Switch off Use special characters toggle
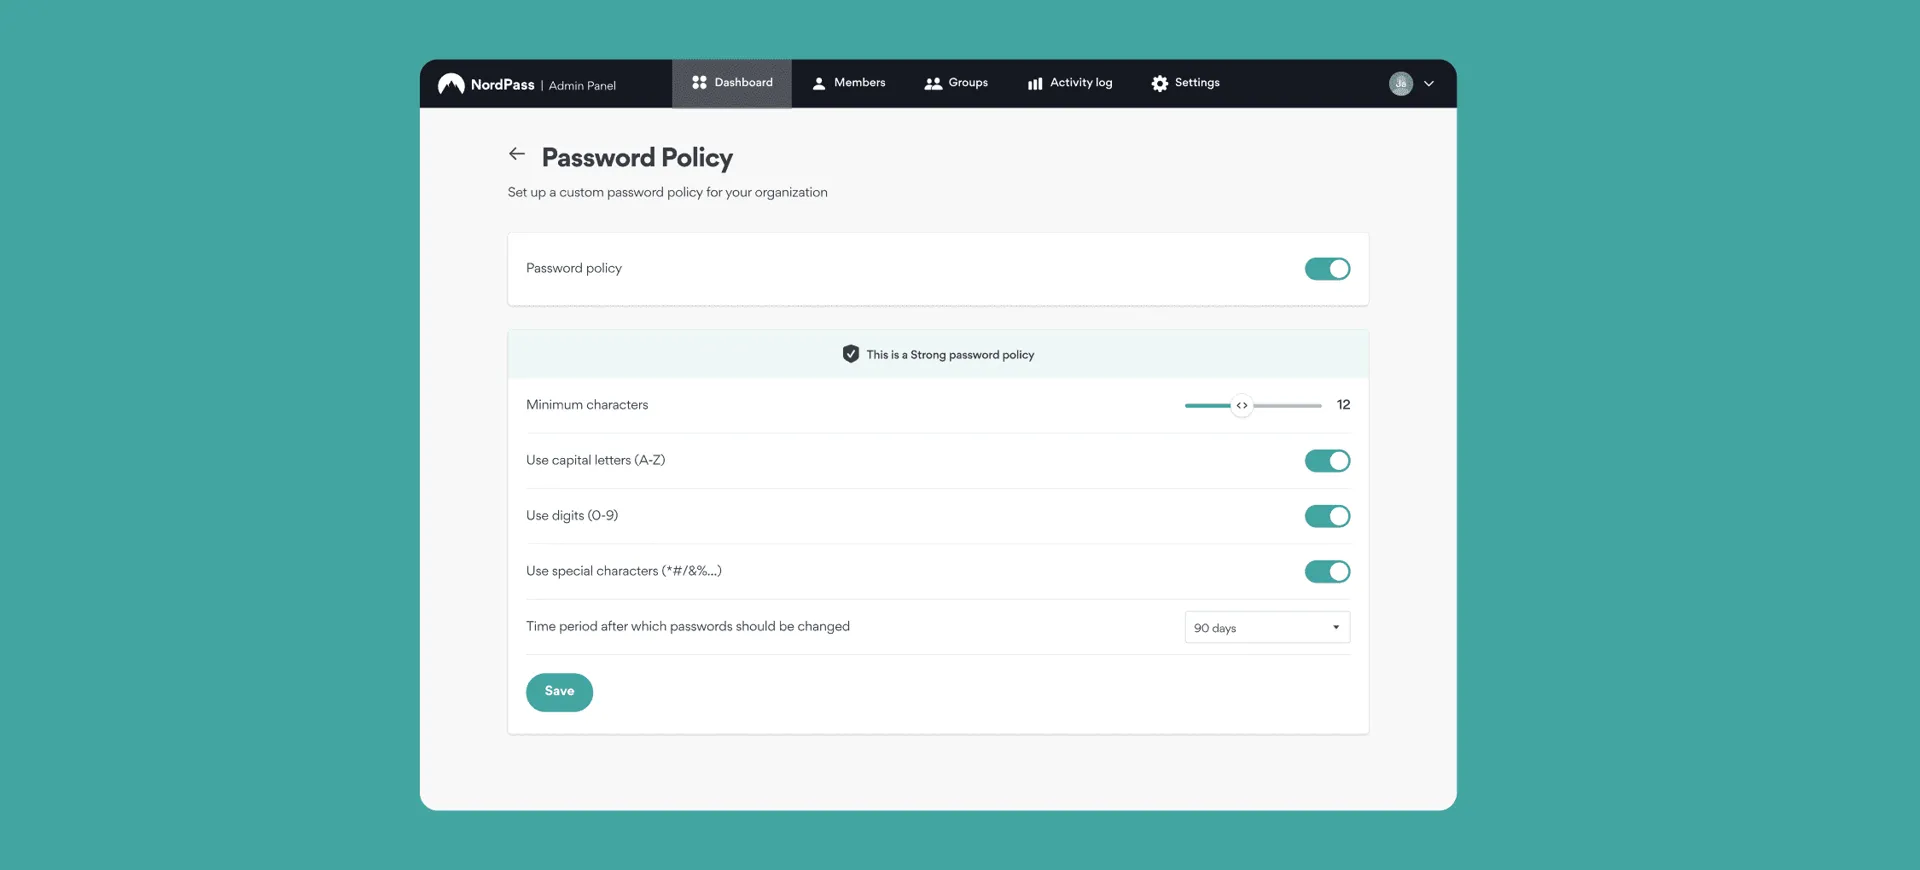This screenshot has height=870, width=1920. 1327,572
